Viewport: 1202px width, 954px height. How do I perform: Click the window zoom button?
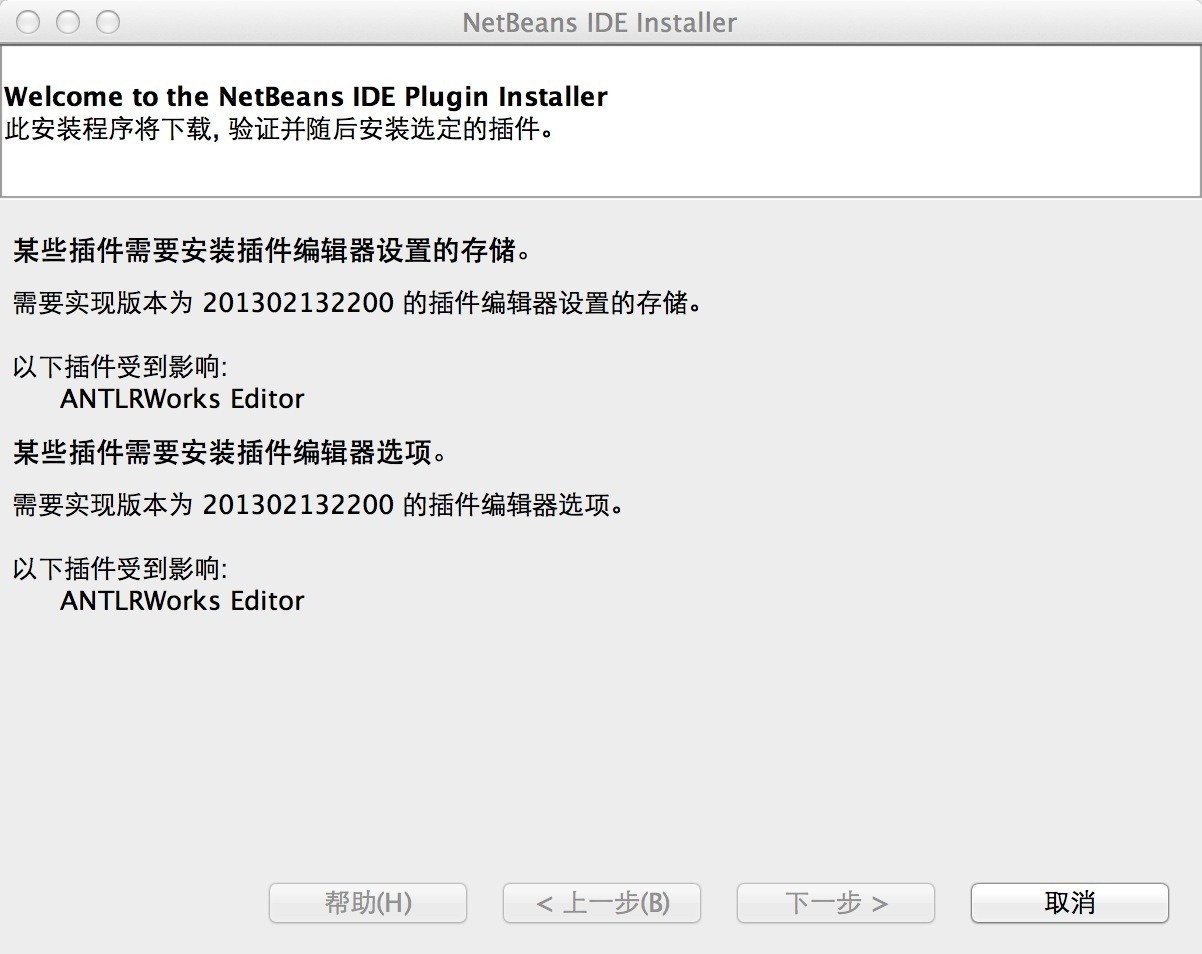(x=106, y=22)
